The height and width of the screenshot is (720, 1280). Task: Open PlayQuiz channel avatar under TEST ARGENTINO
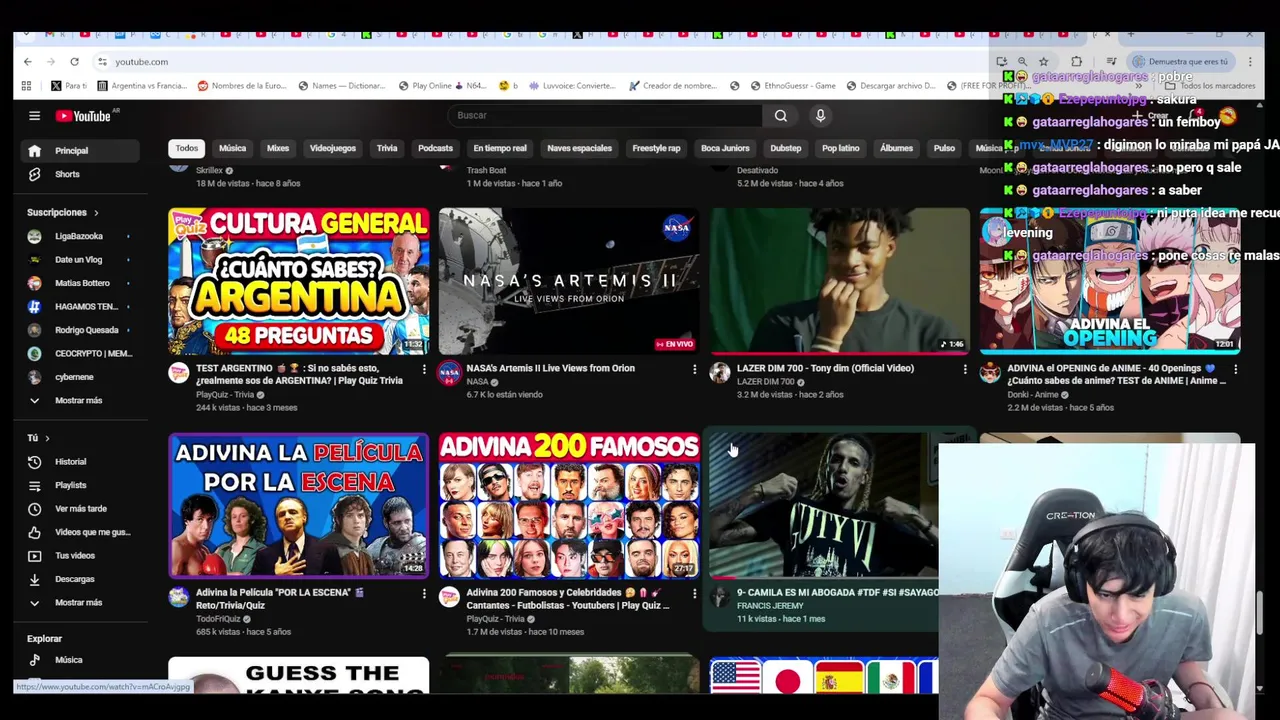tap(179, 373)
